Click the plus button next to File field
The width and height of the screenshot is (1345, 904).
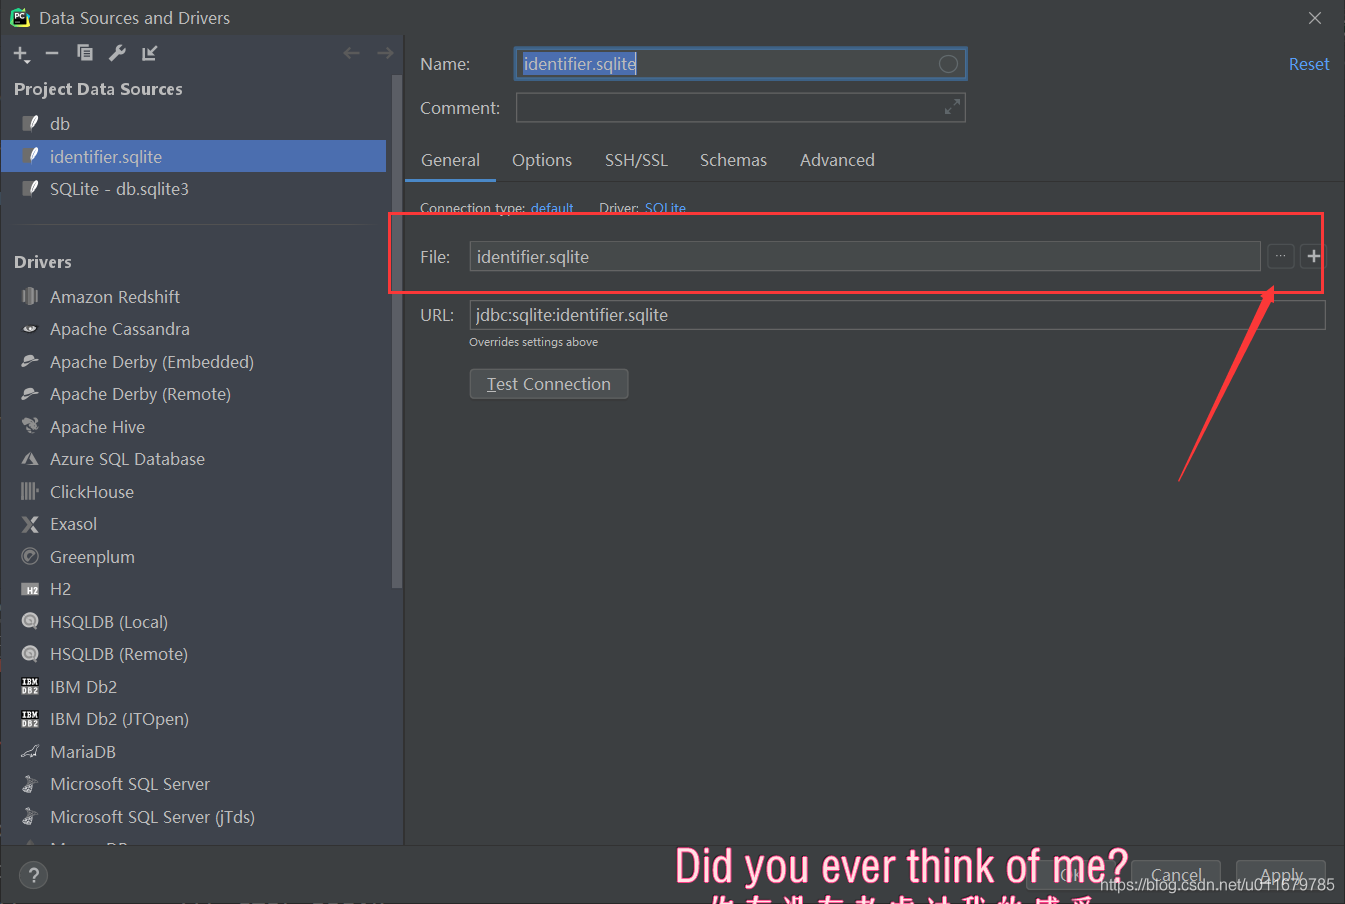pos(1313,256)
